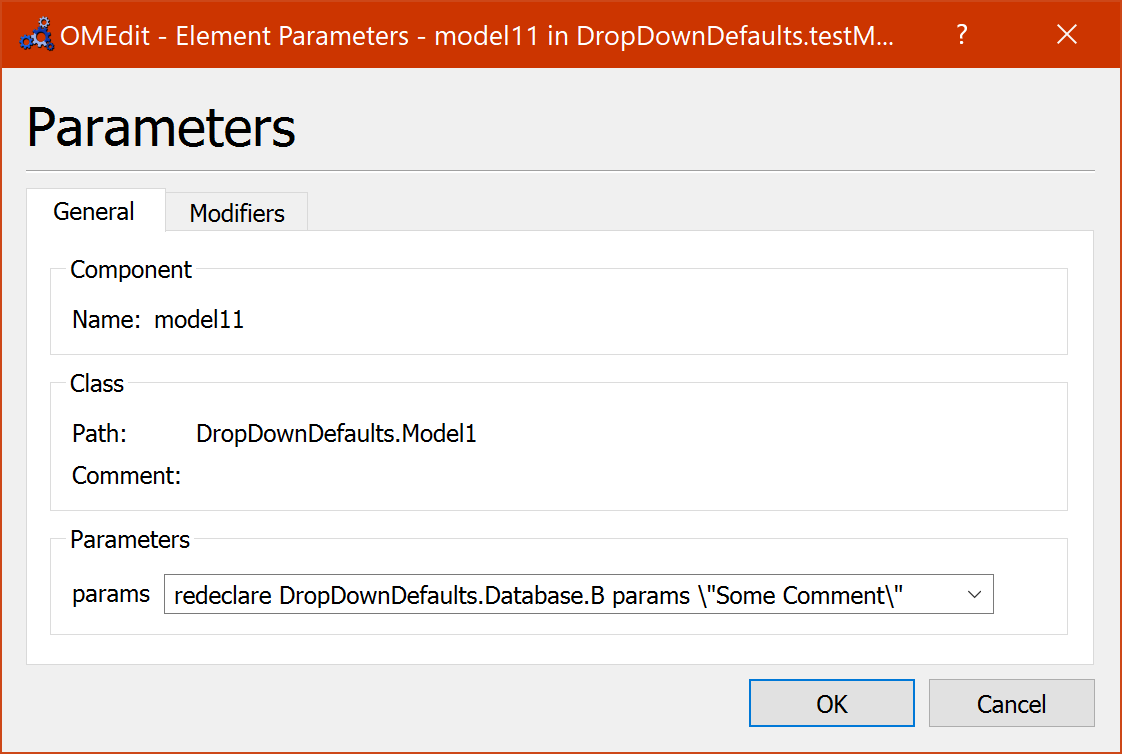The height and width of the screenshot is (754, 1122).
Task: Expand the redeclare Database.B params combo box
Action: point(974,594)
